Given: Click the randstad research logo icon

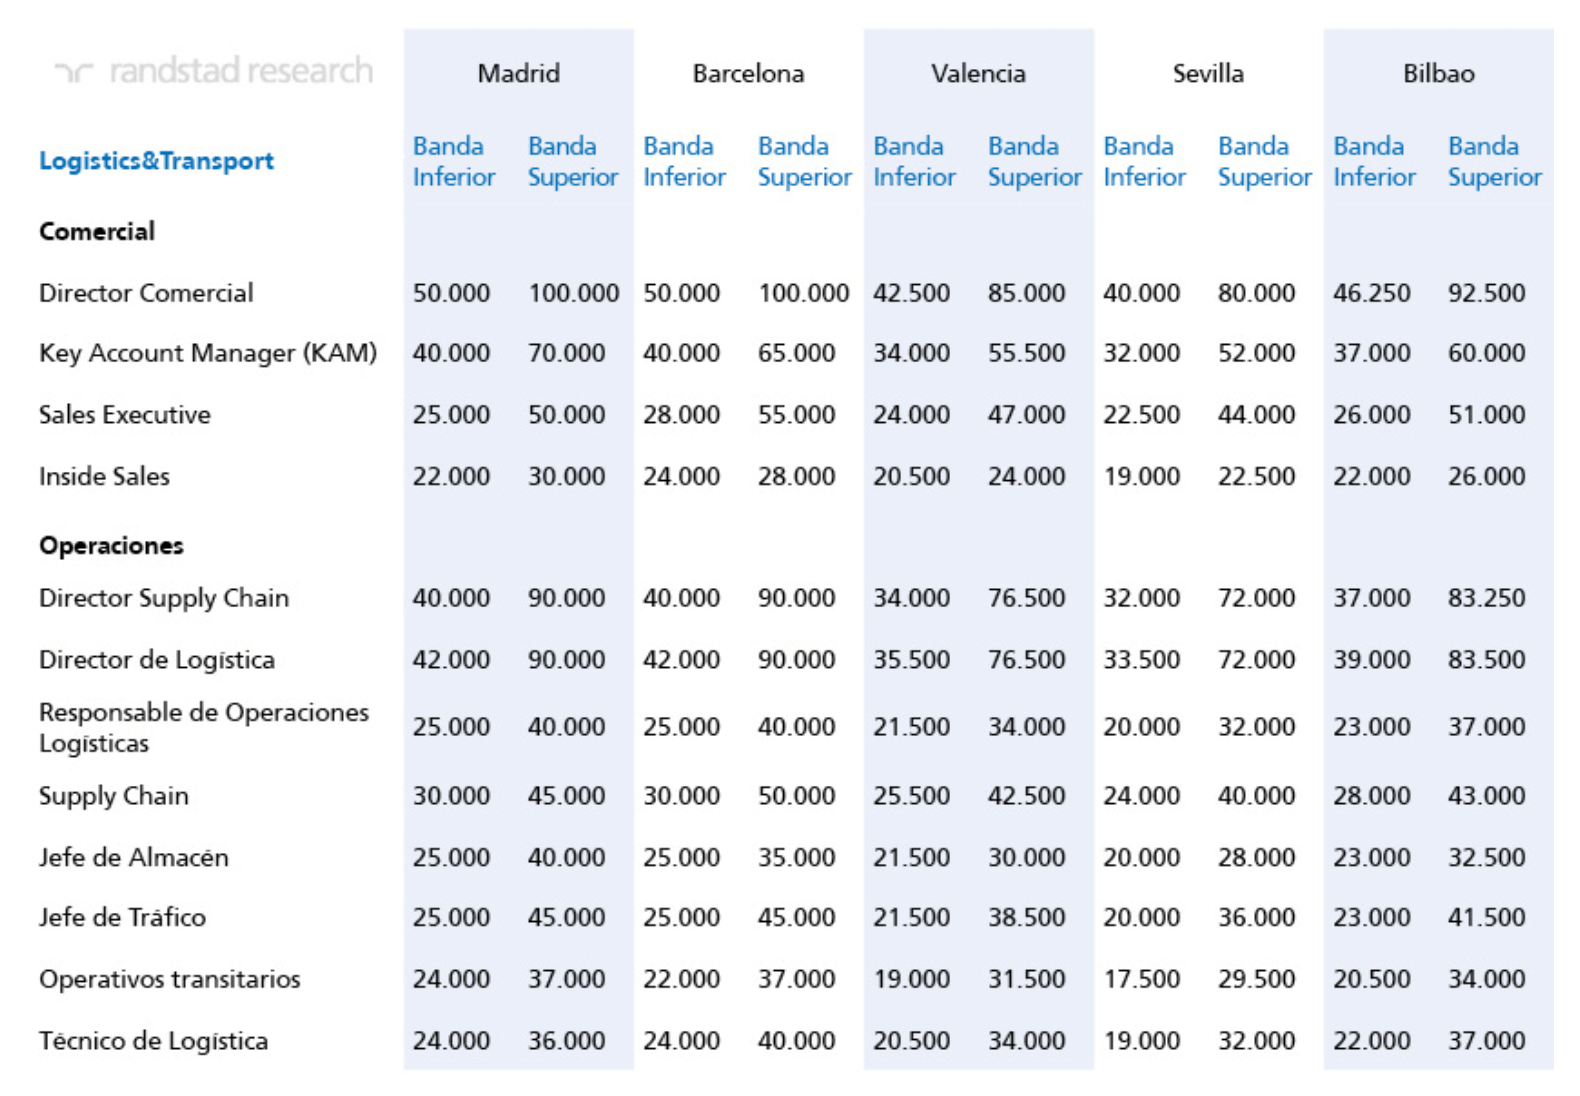Looking at the screenshot, I should tap(75, 72).
